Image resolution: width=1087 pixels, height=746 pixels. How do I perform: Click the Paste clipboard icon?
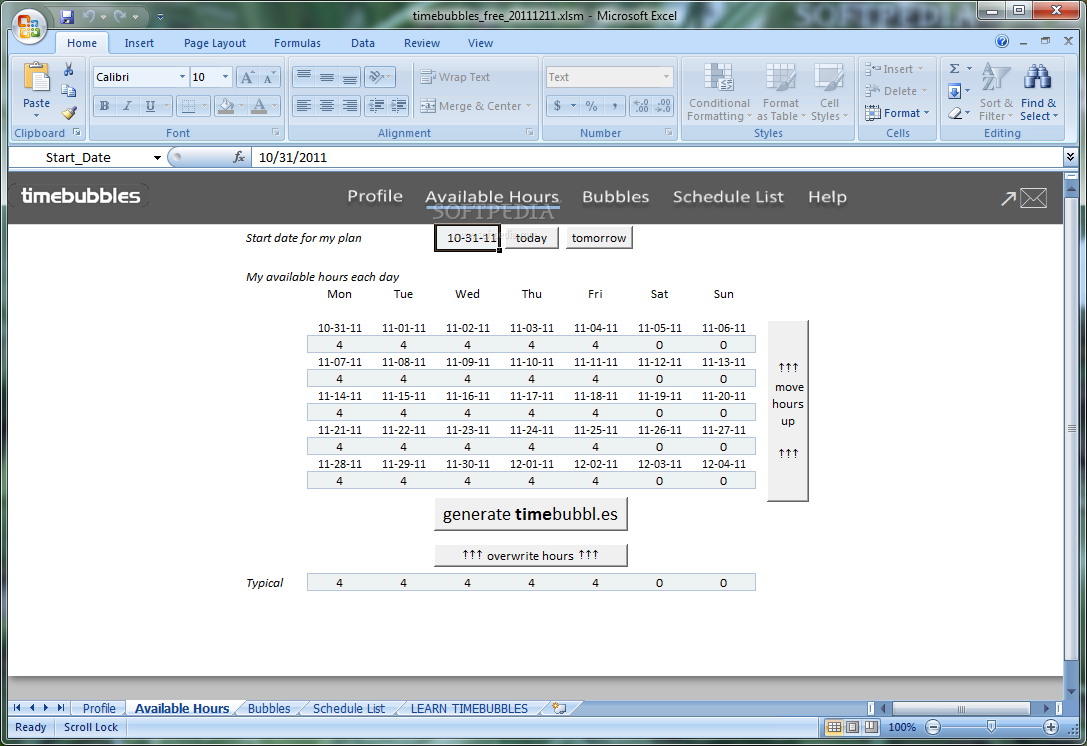point(36,76)
